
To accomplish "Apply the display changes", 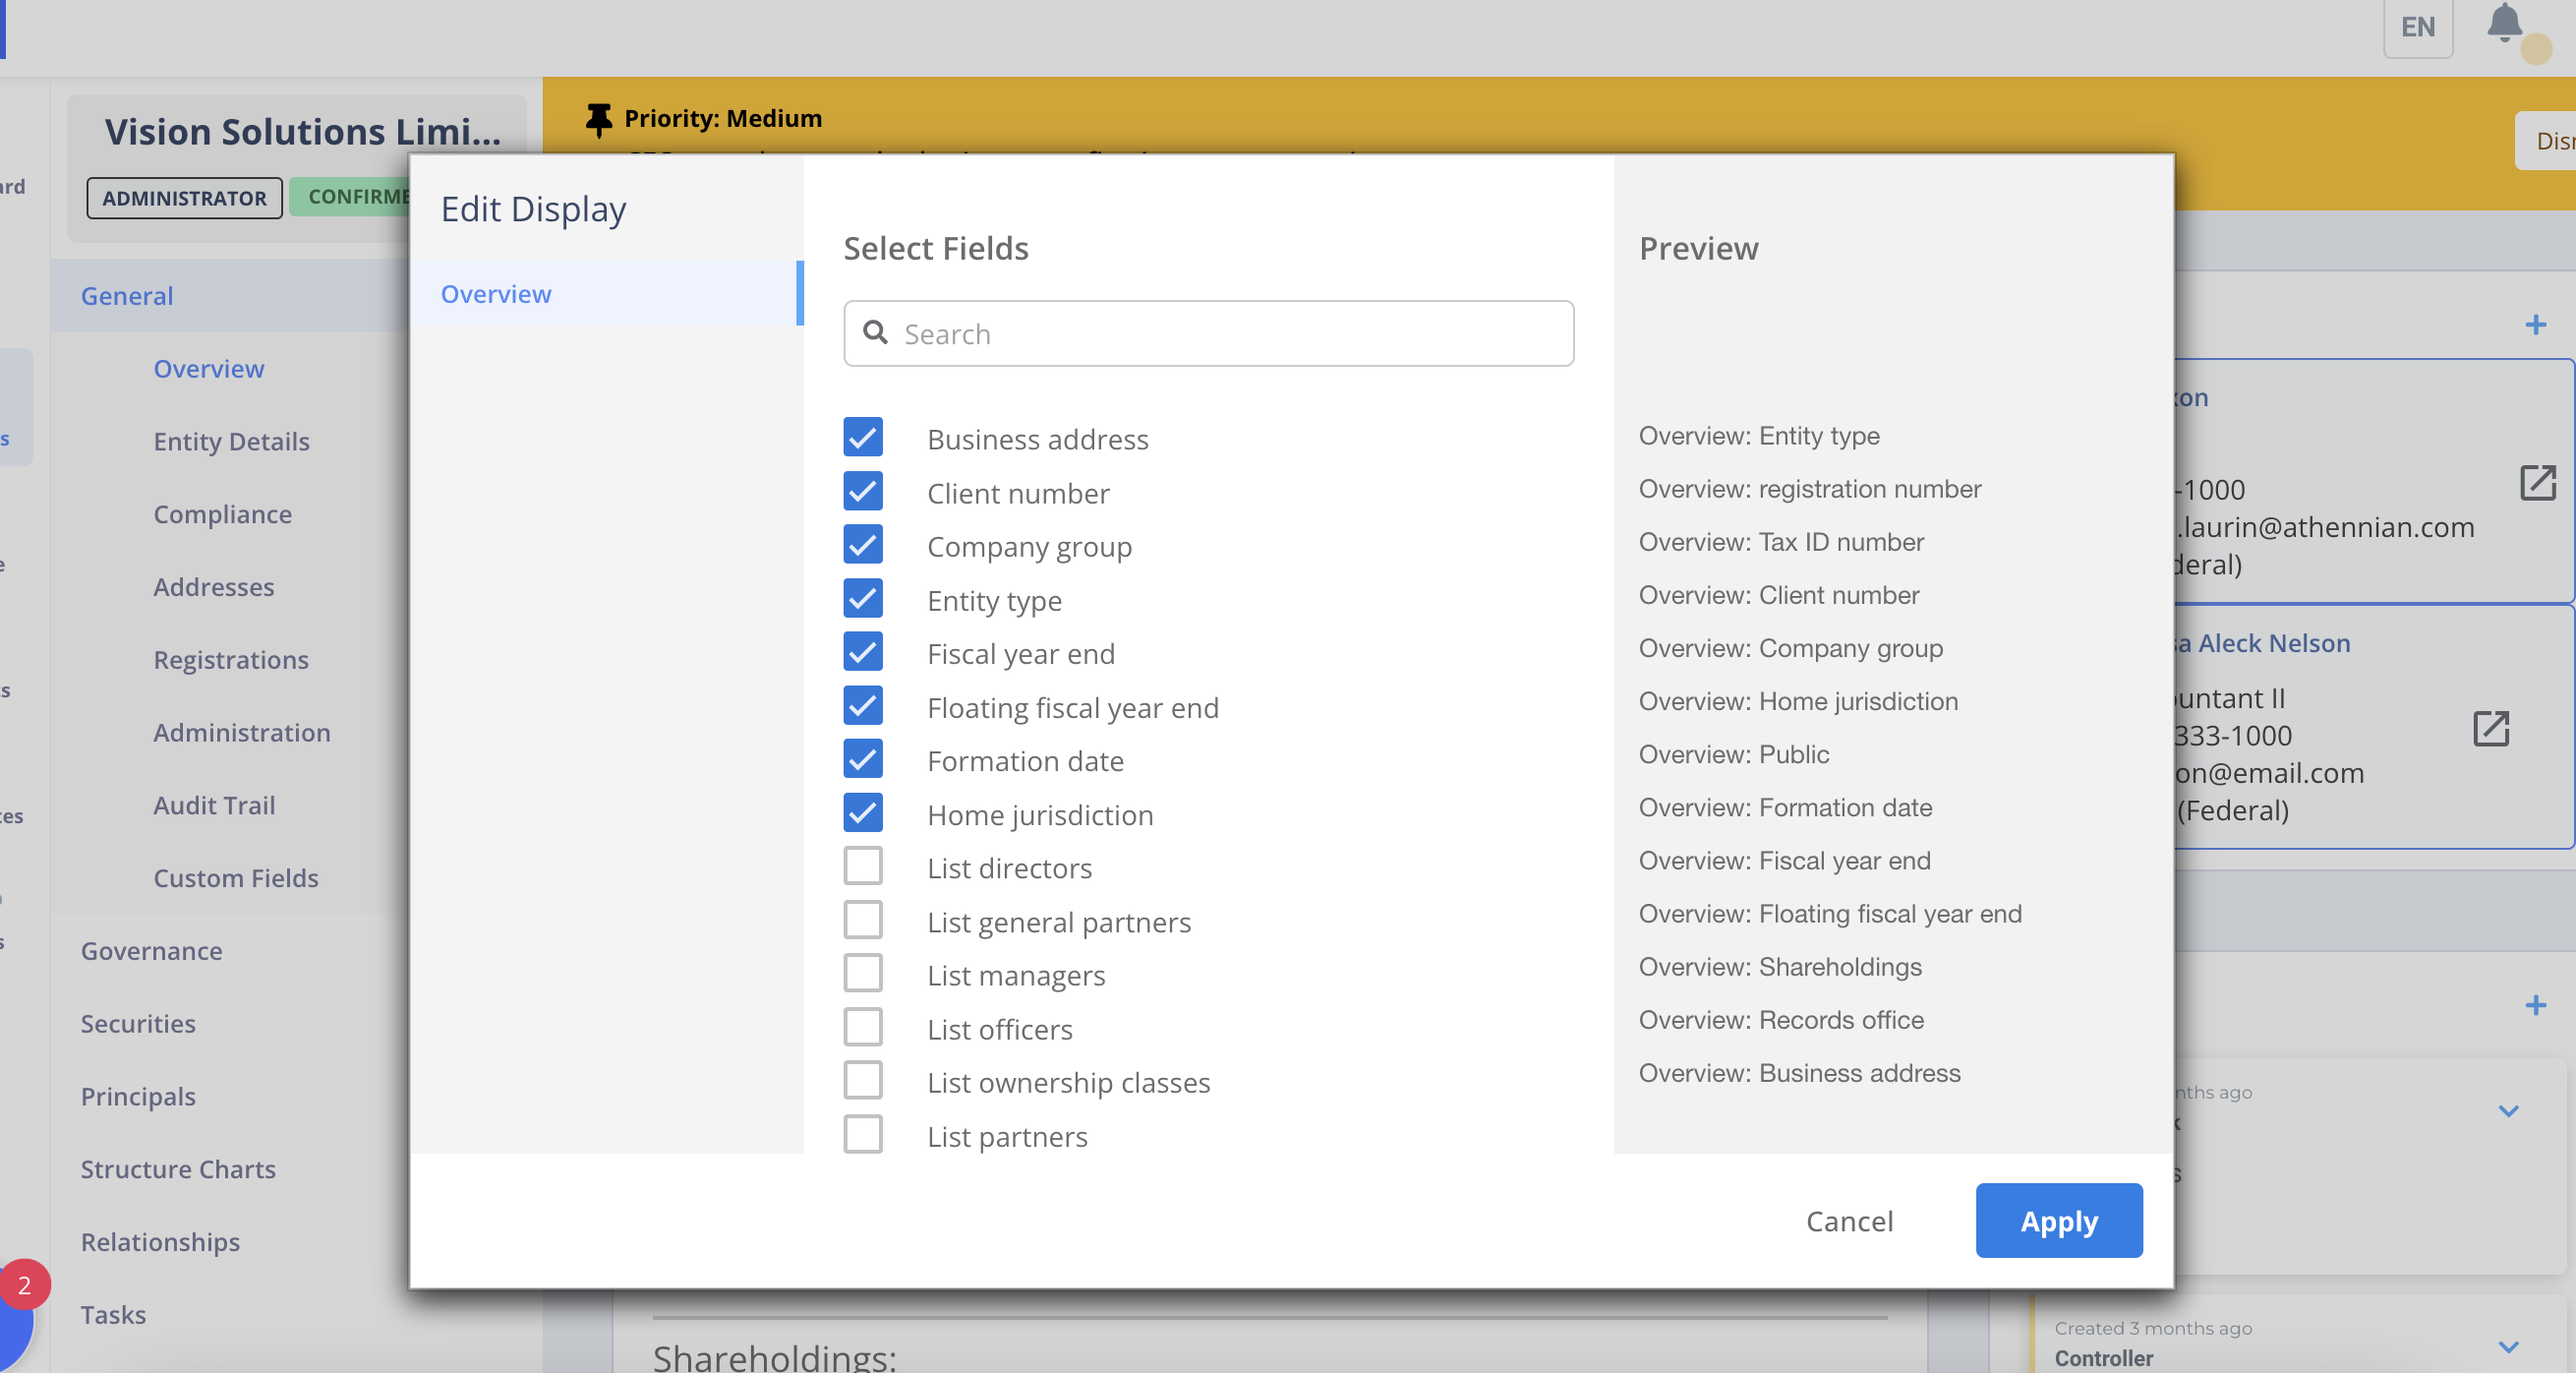I will (x=2058, y=1220).
